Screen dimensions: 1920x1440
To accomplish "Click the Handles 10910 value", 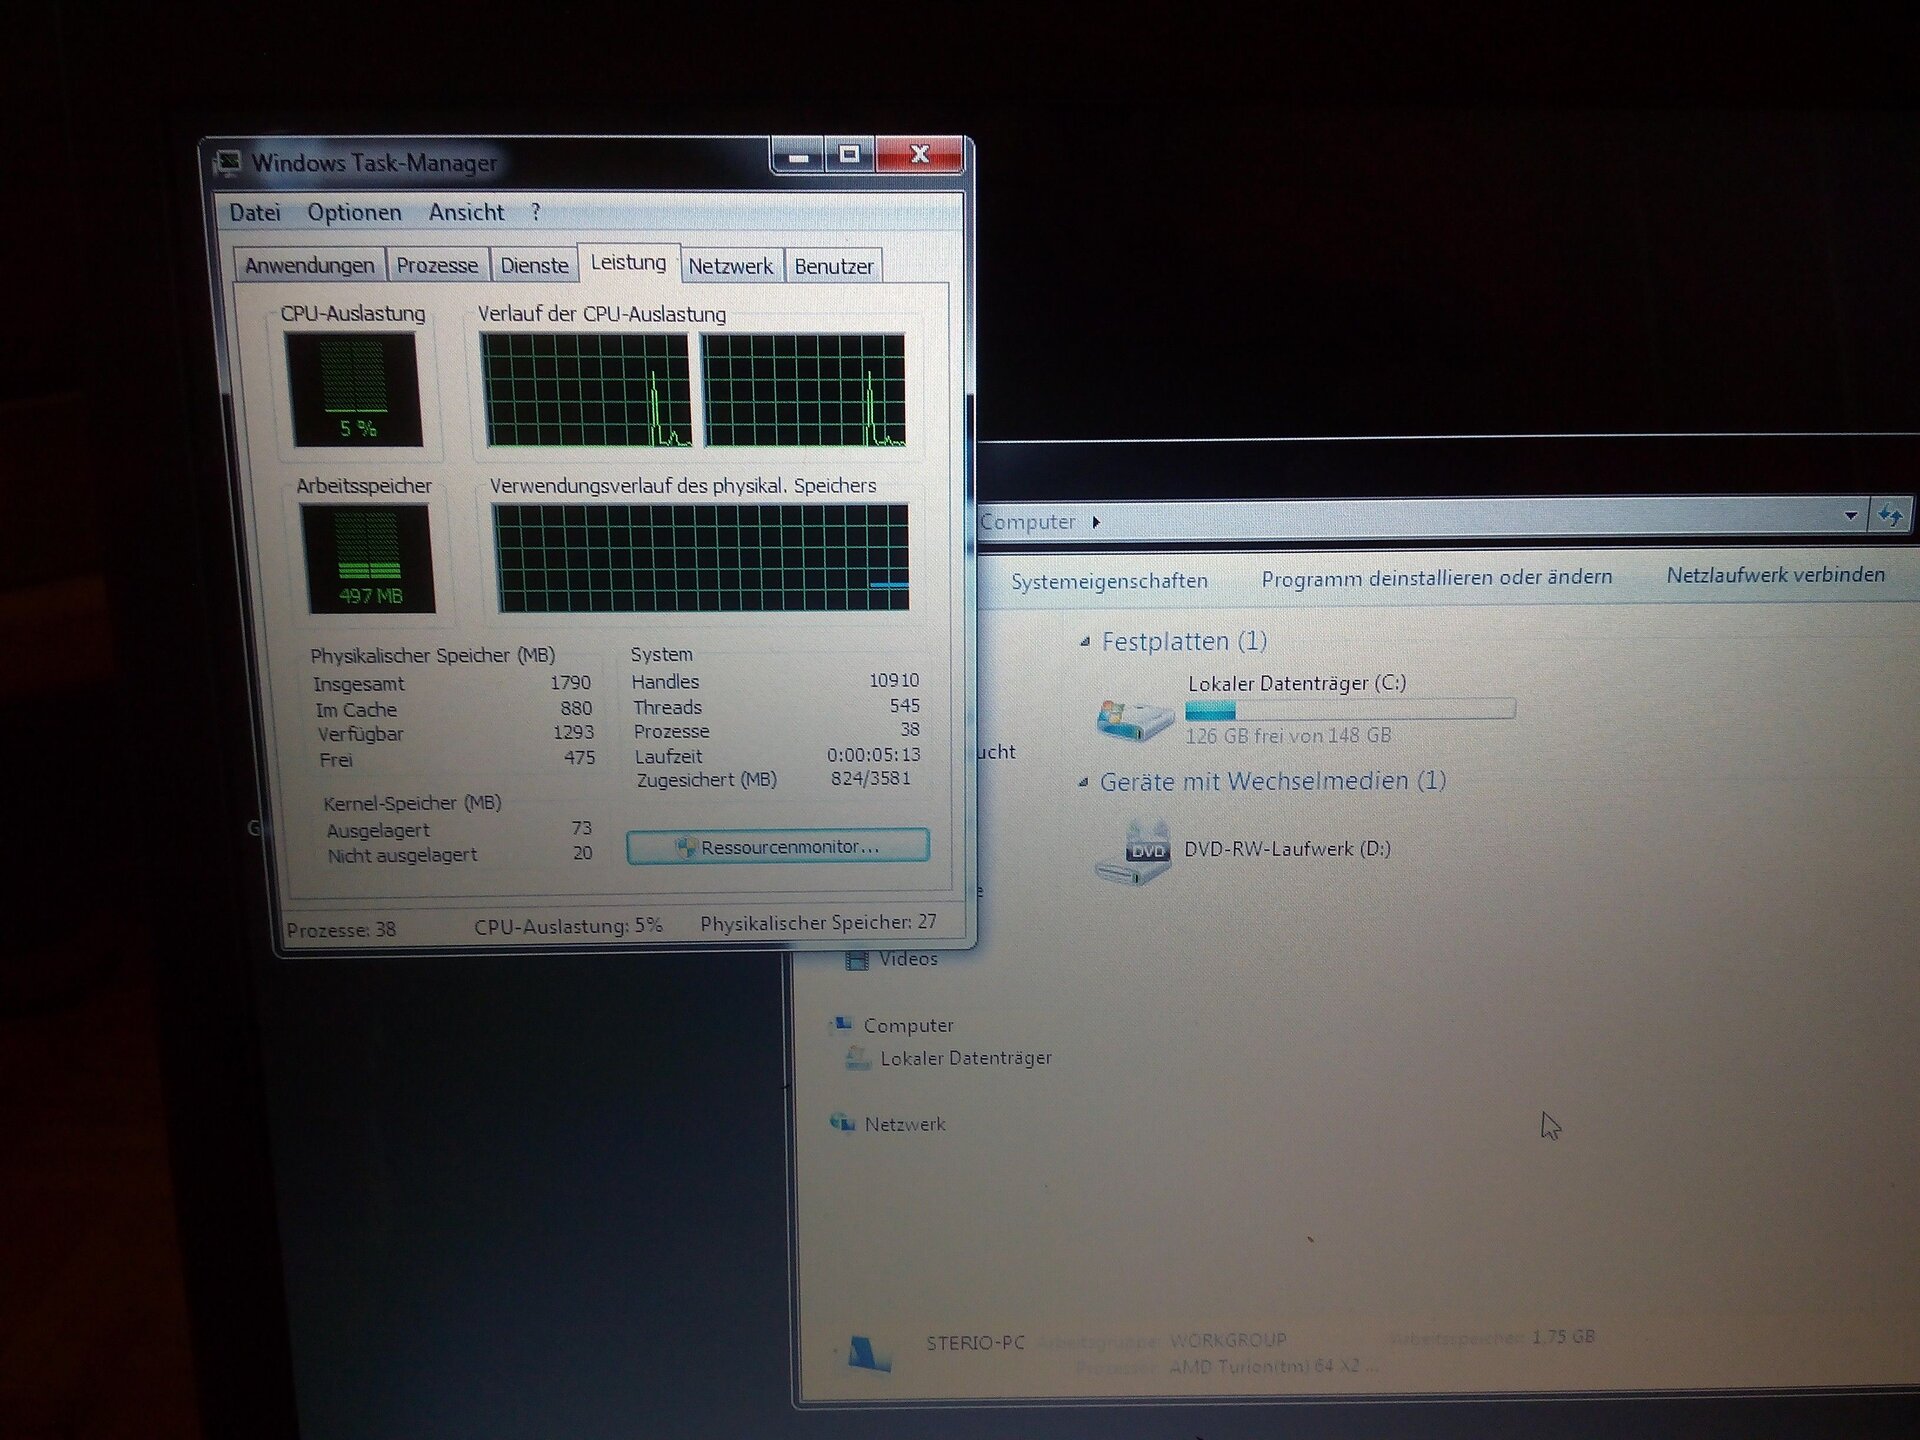I will click(894, 680).
